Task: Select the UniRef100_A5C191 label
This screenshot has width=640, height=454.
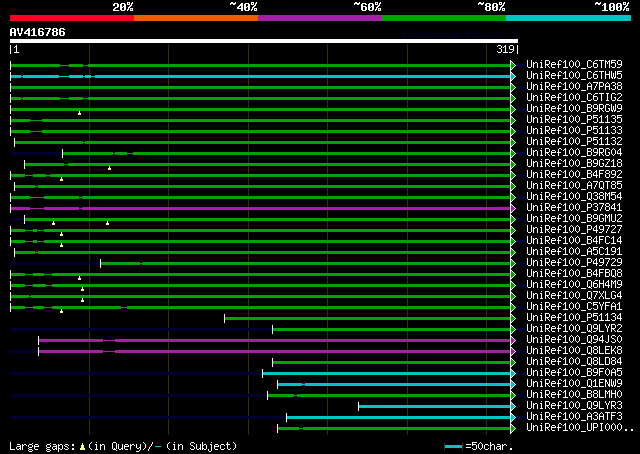Action: pos(574,252)
